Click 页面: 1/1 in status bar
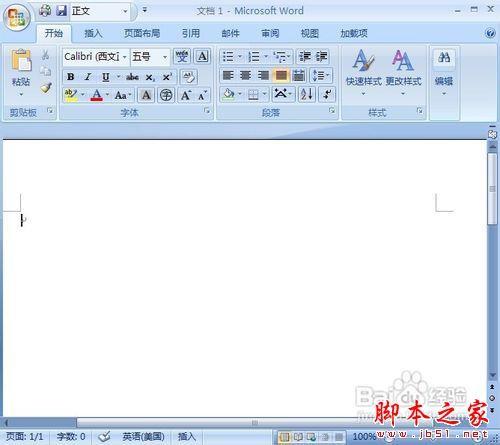The width and height of the screenshot is (500, 445). point(25,436)
